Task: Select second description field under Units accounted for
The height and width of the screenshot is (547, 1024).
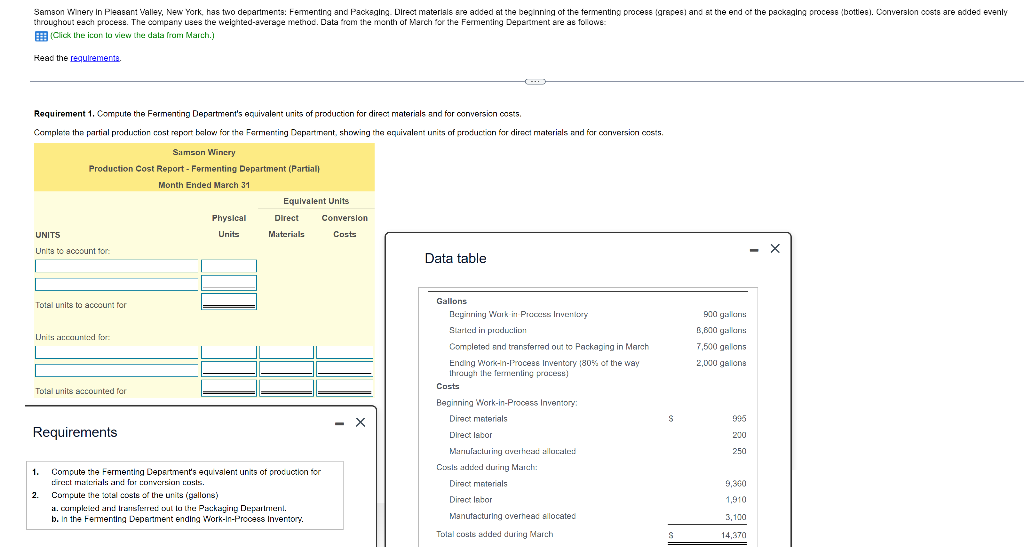Action: [116, 370]
